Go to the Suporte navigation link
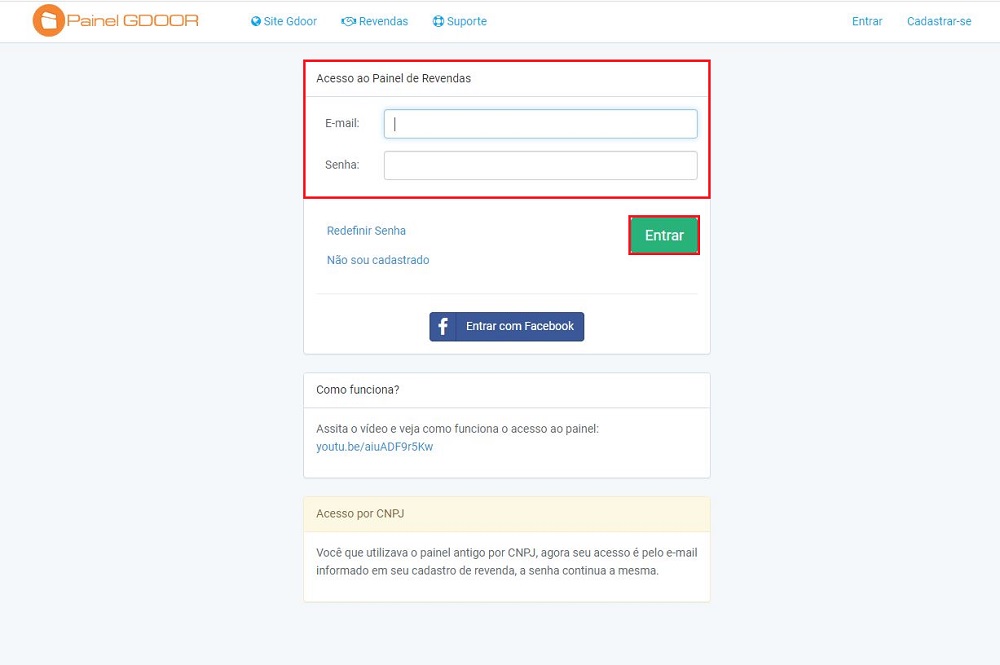Viewport: 1000px width, 665px height. coord(460,21)
